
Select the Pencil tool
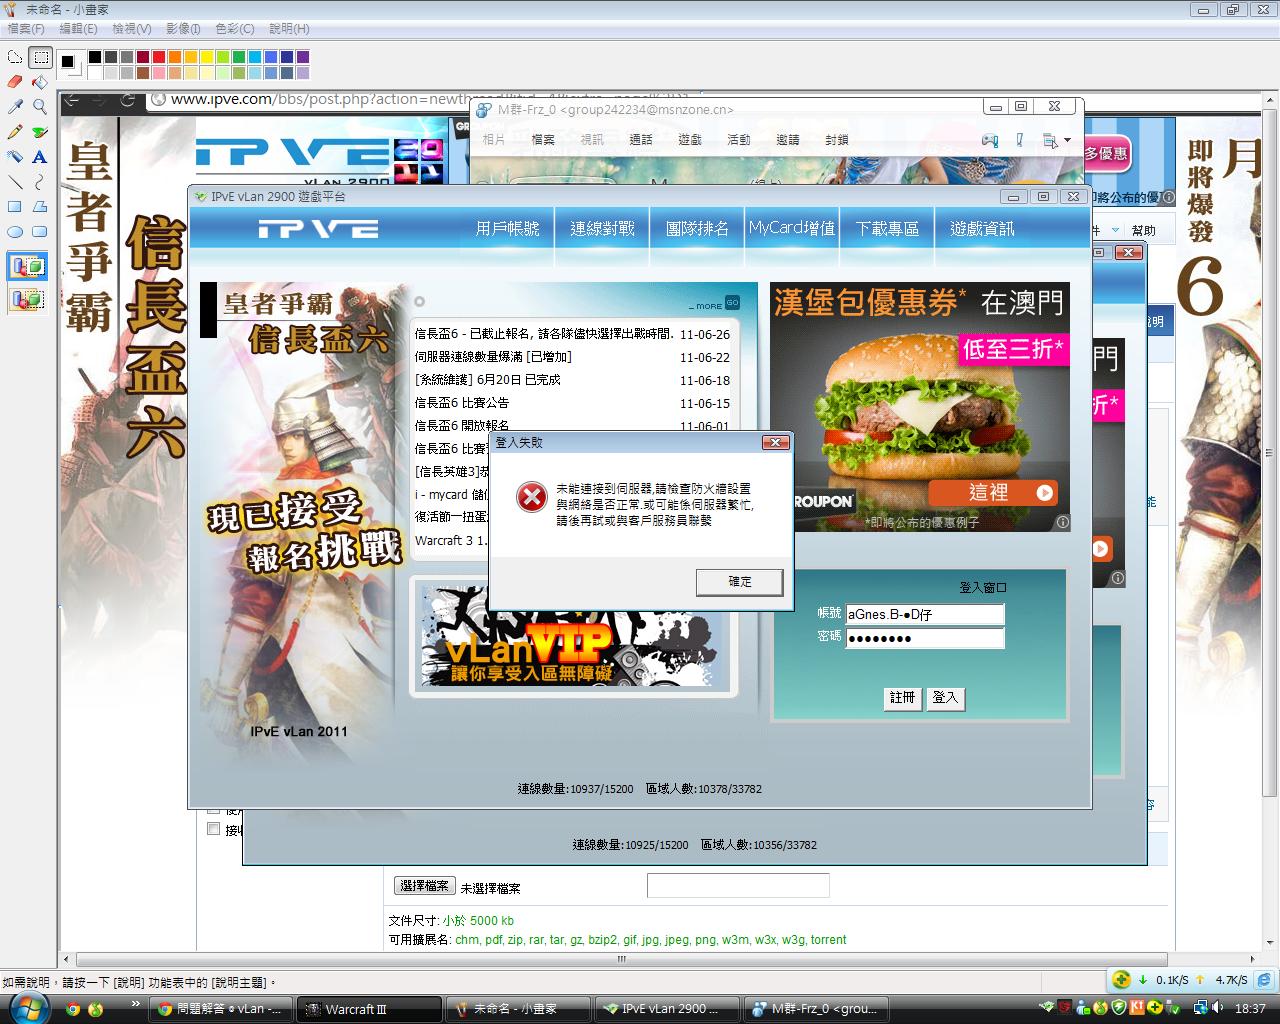(x=15, y=132)
